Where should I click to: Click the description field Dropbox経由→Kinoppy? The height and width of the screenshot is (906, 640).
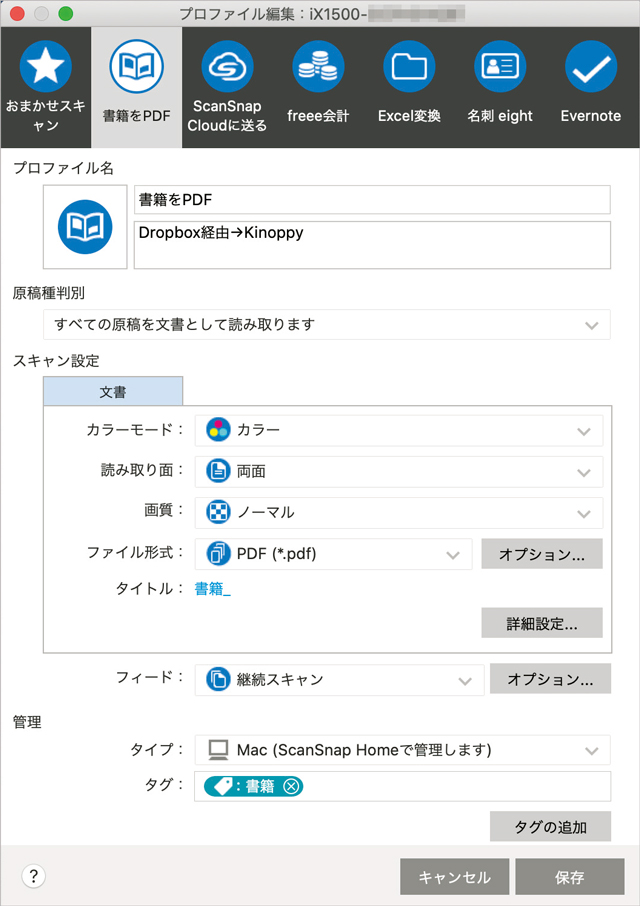point(372,245)
